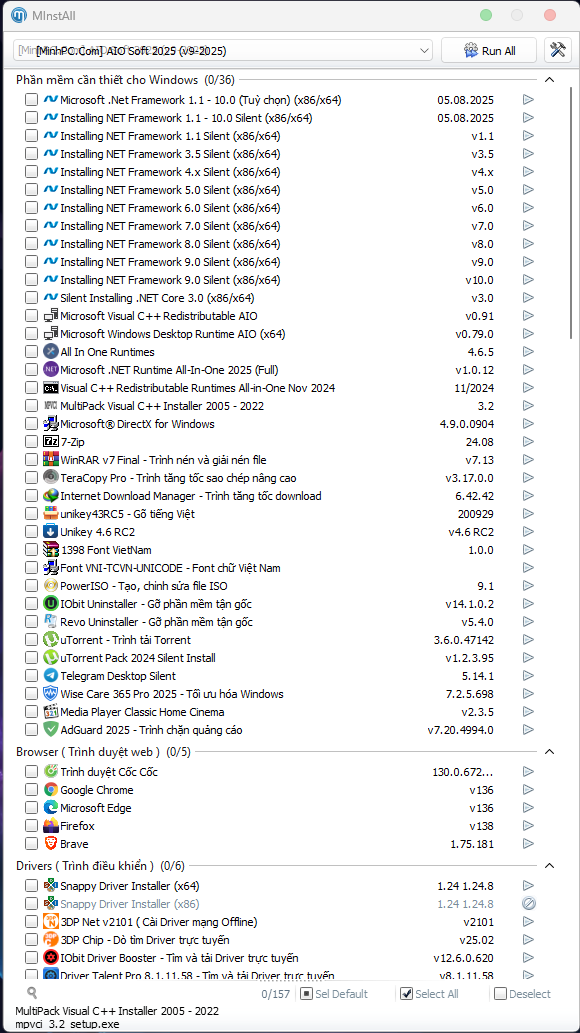The image size is (580, 1033).
Task: Collapse the Browser (Trình duyệt web) group
Action: click(x=550, y=752)
